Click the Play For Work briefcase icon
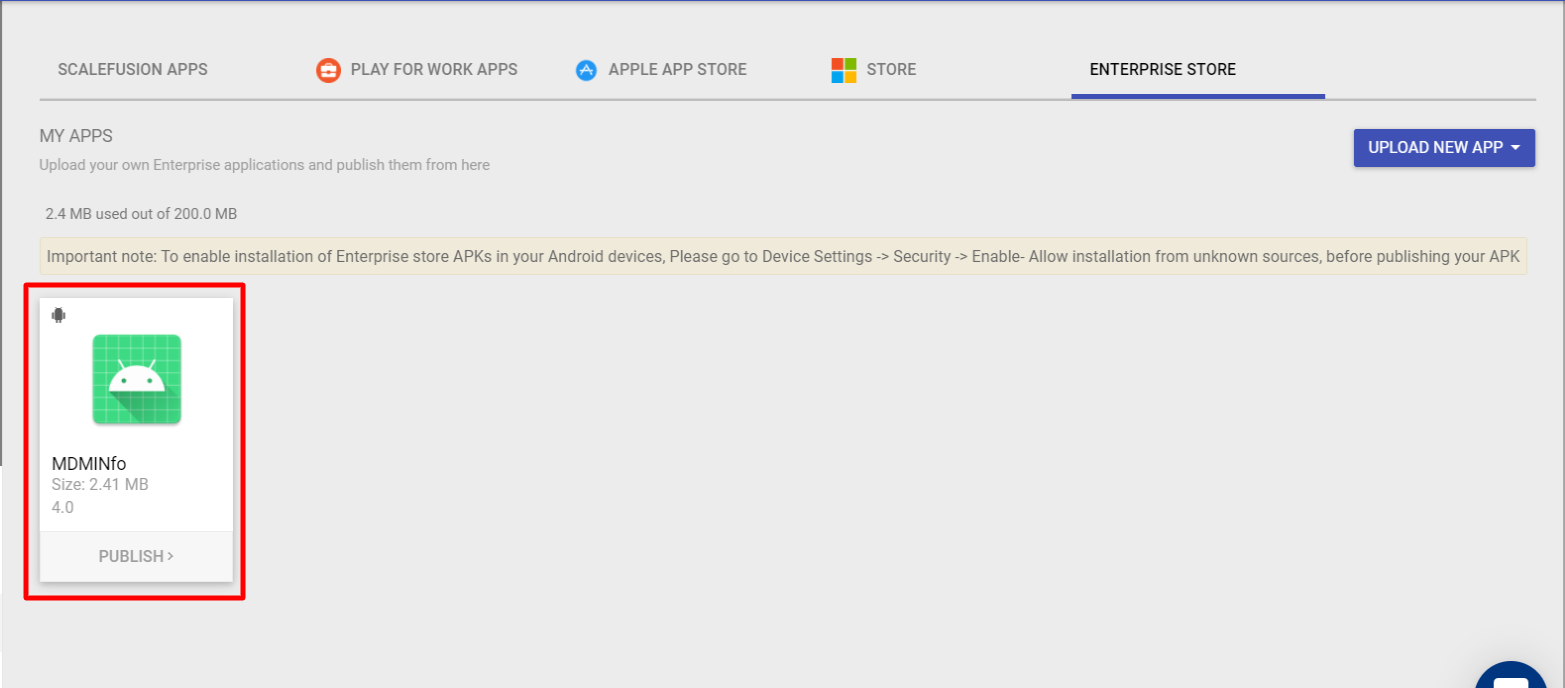The image size is (1565, 688). tap(328, 71)
